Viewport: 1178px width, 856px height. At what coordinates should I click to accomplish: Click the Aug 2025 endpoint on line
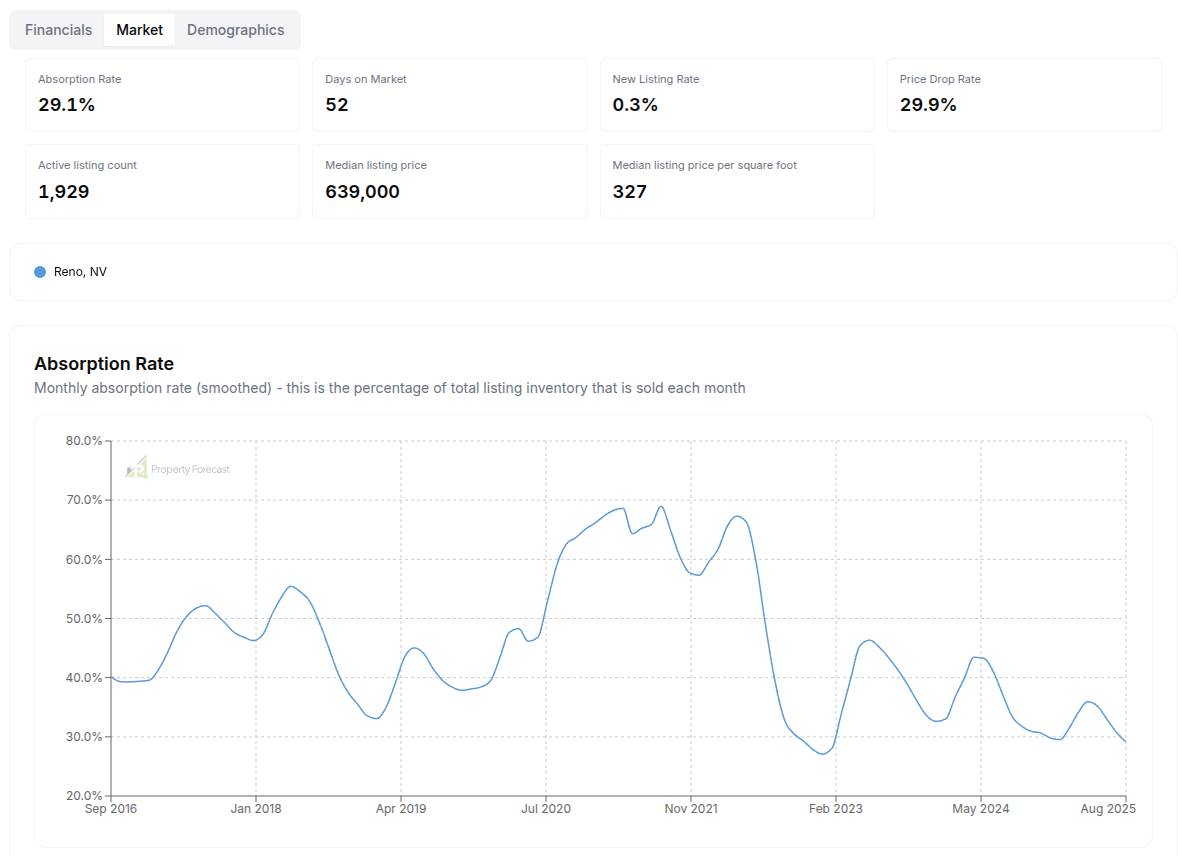1125,741
